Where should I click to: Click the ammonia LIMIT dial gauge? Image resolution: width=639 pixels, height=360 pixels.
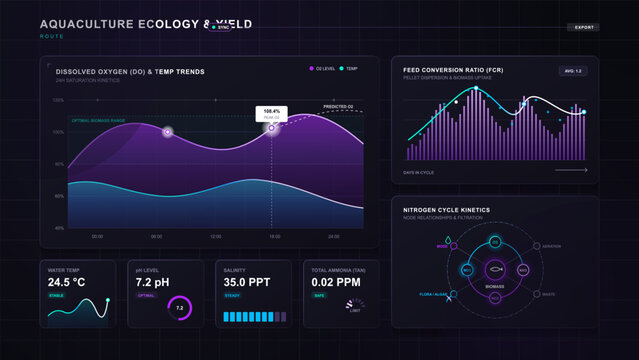click(355, 305)
